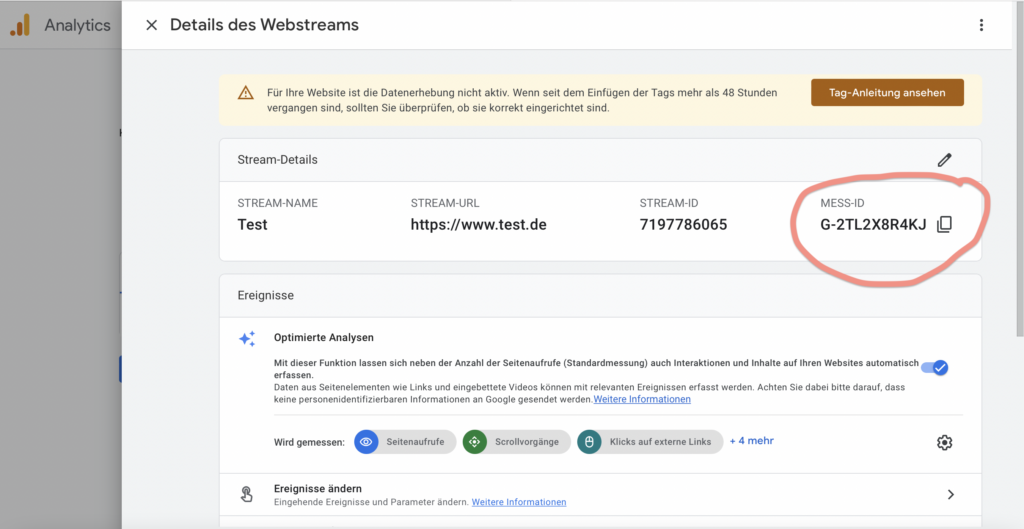The image size is (1024, 529).
Task: Click the Ereignisse ändern hand icon
Action: coord(247,494)
